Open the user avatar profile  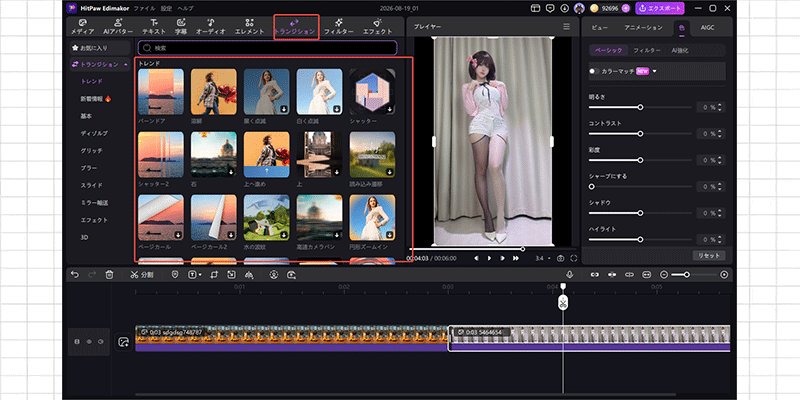(x=579, y=8)
